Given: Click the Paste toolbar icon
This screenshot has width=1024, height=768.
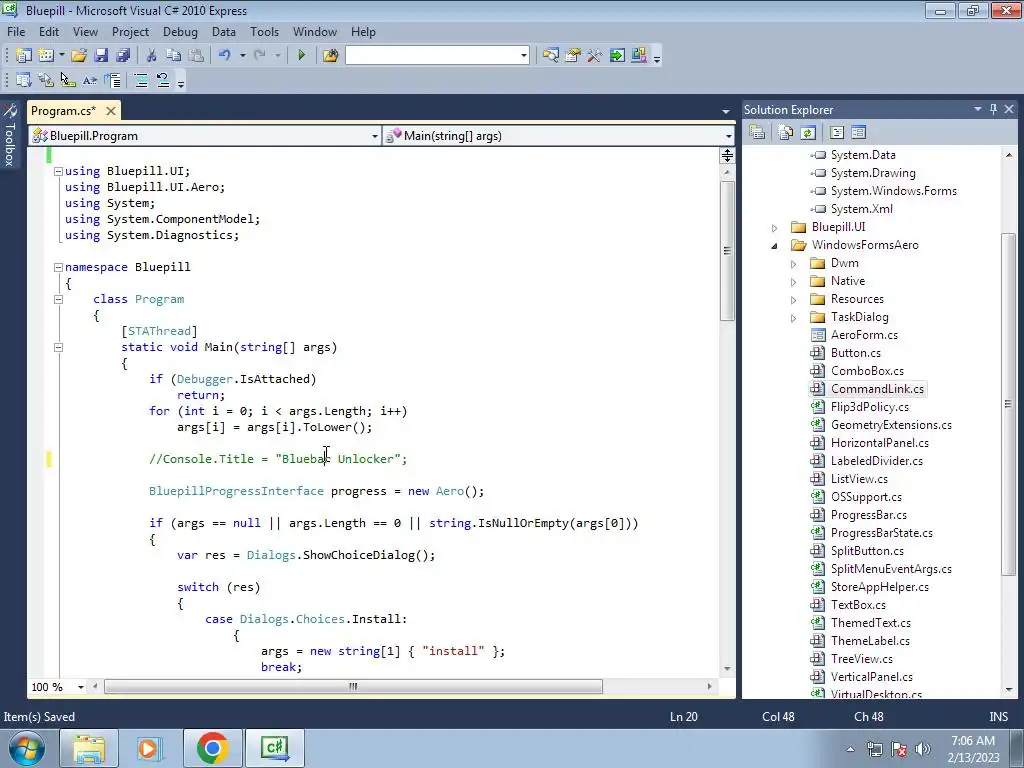Looking at the screenshot, I should coord(195,56).
